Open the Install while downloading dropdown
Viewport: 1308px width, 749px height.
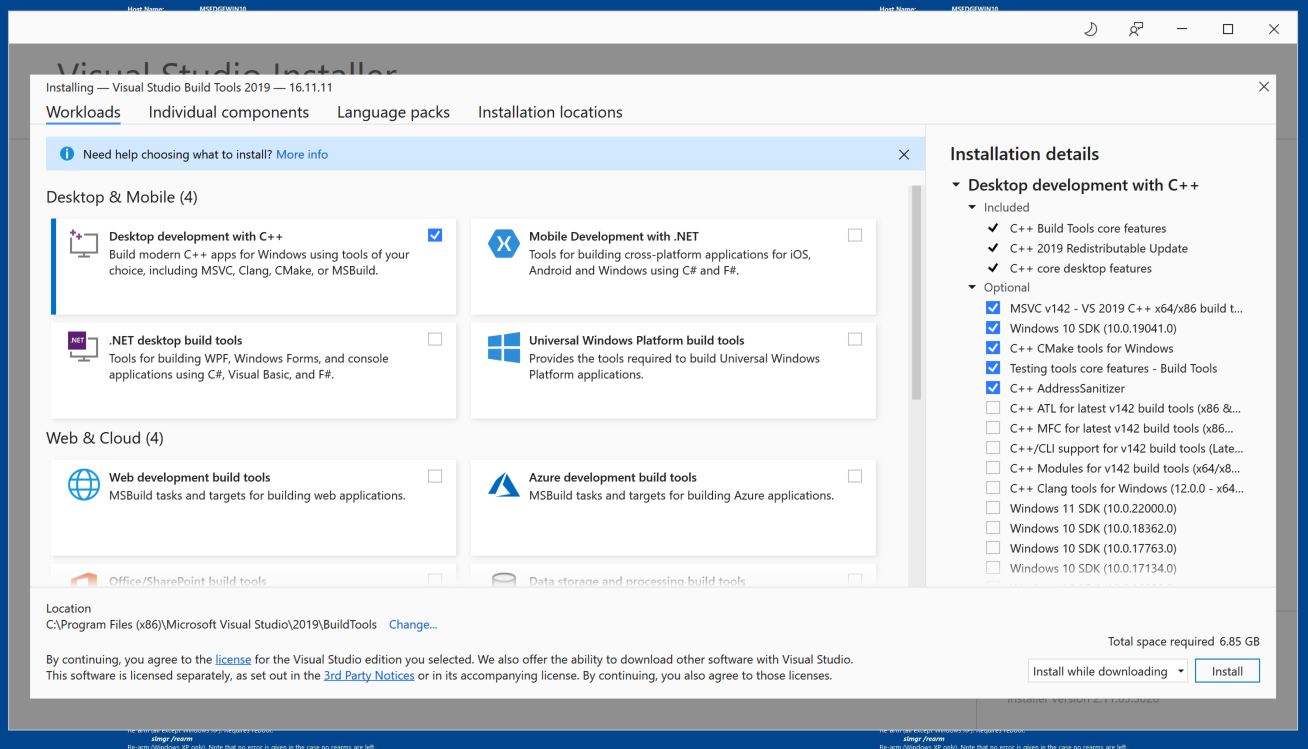click(x=1107, y=671)
